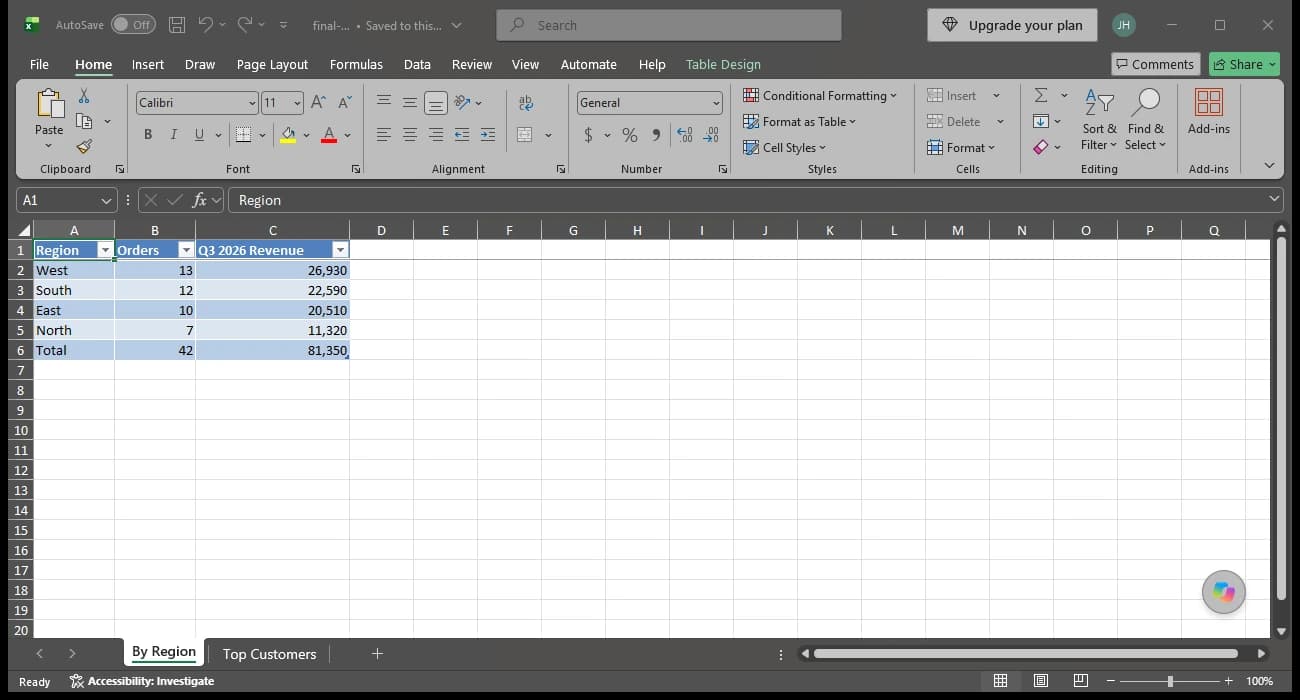Click the Share button
Image resolution: width=1300 pixels, height=700 pixels.
pyautogui.click(x=1244, y=64)
